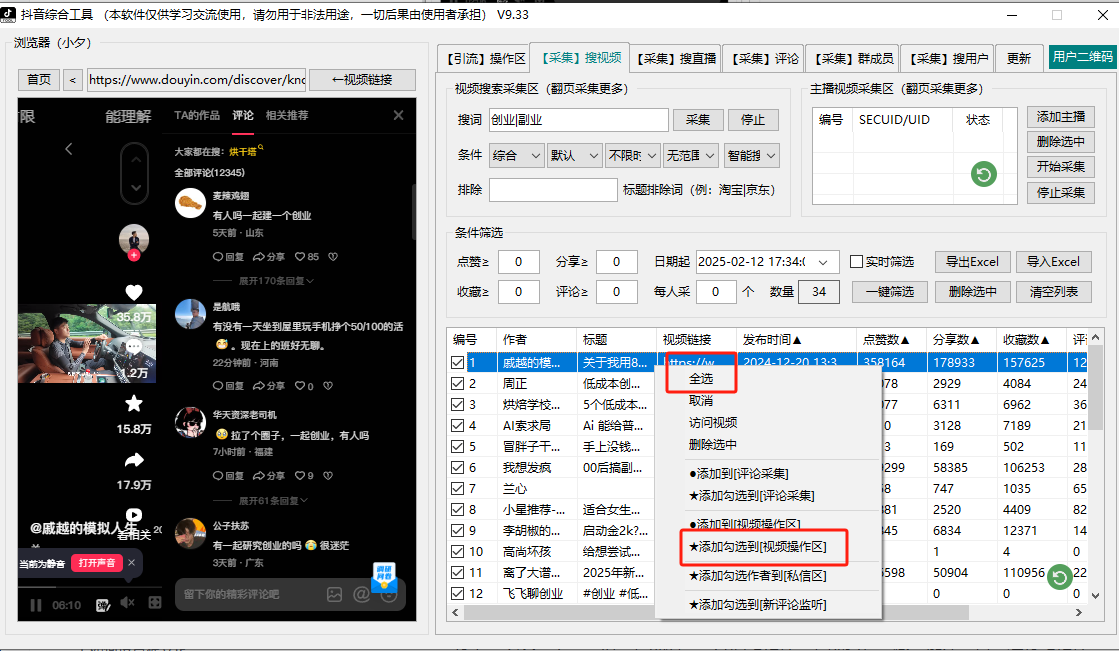The height and width of the screenshot is (651, 1119).
Task: Click the heart like icon on the video
Action: (133, 293)
